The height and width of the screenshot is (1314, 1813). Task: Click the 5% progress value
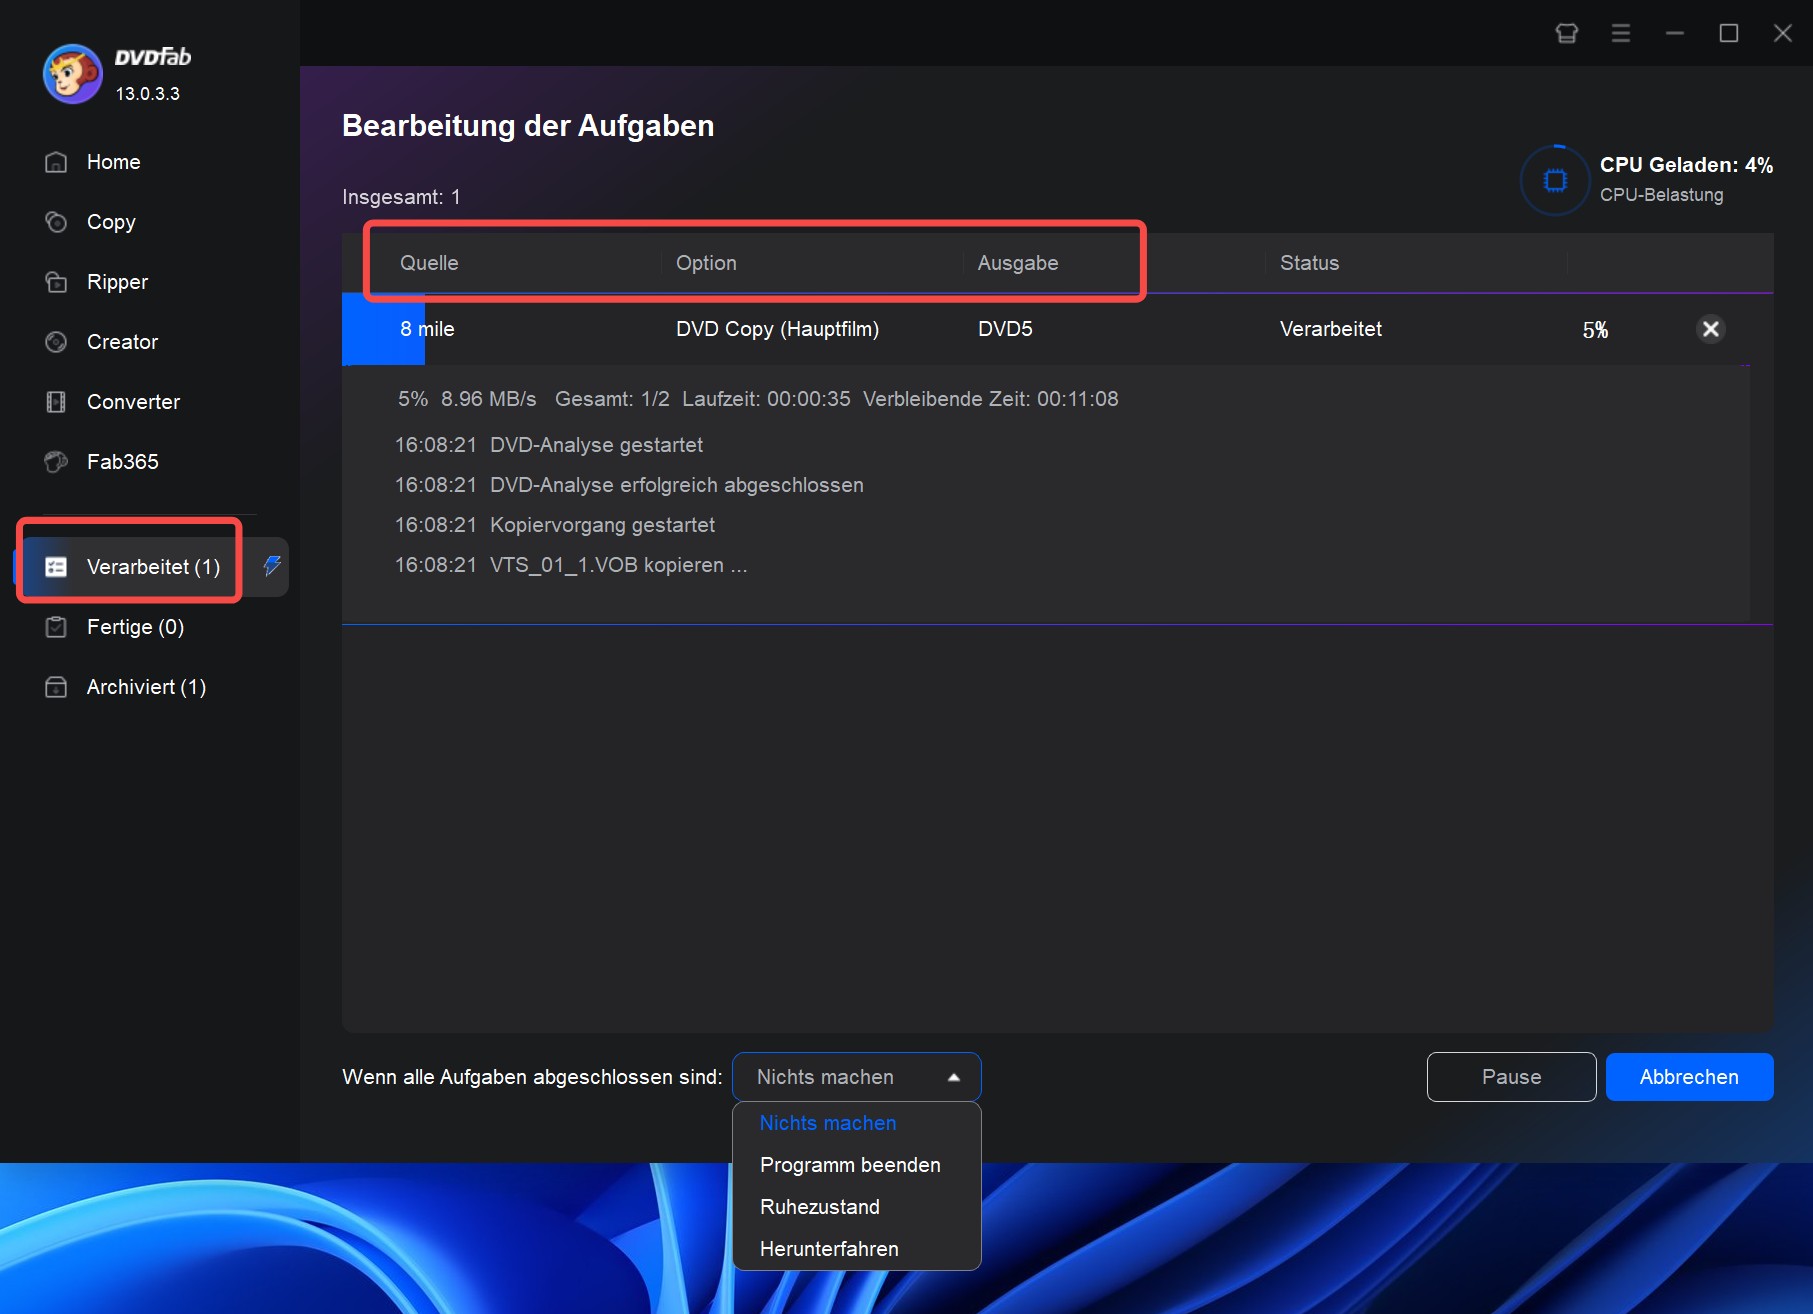[1595, 330]
